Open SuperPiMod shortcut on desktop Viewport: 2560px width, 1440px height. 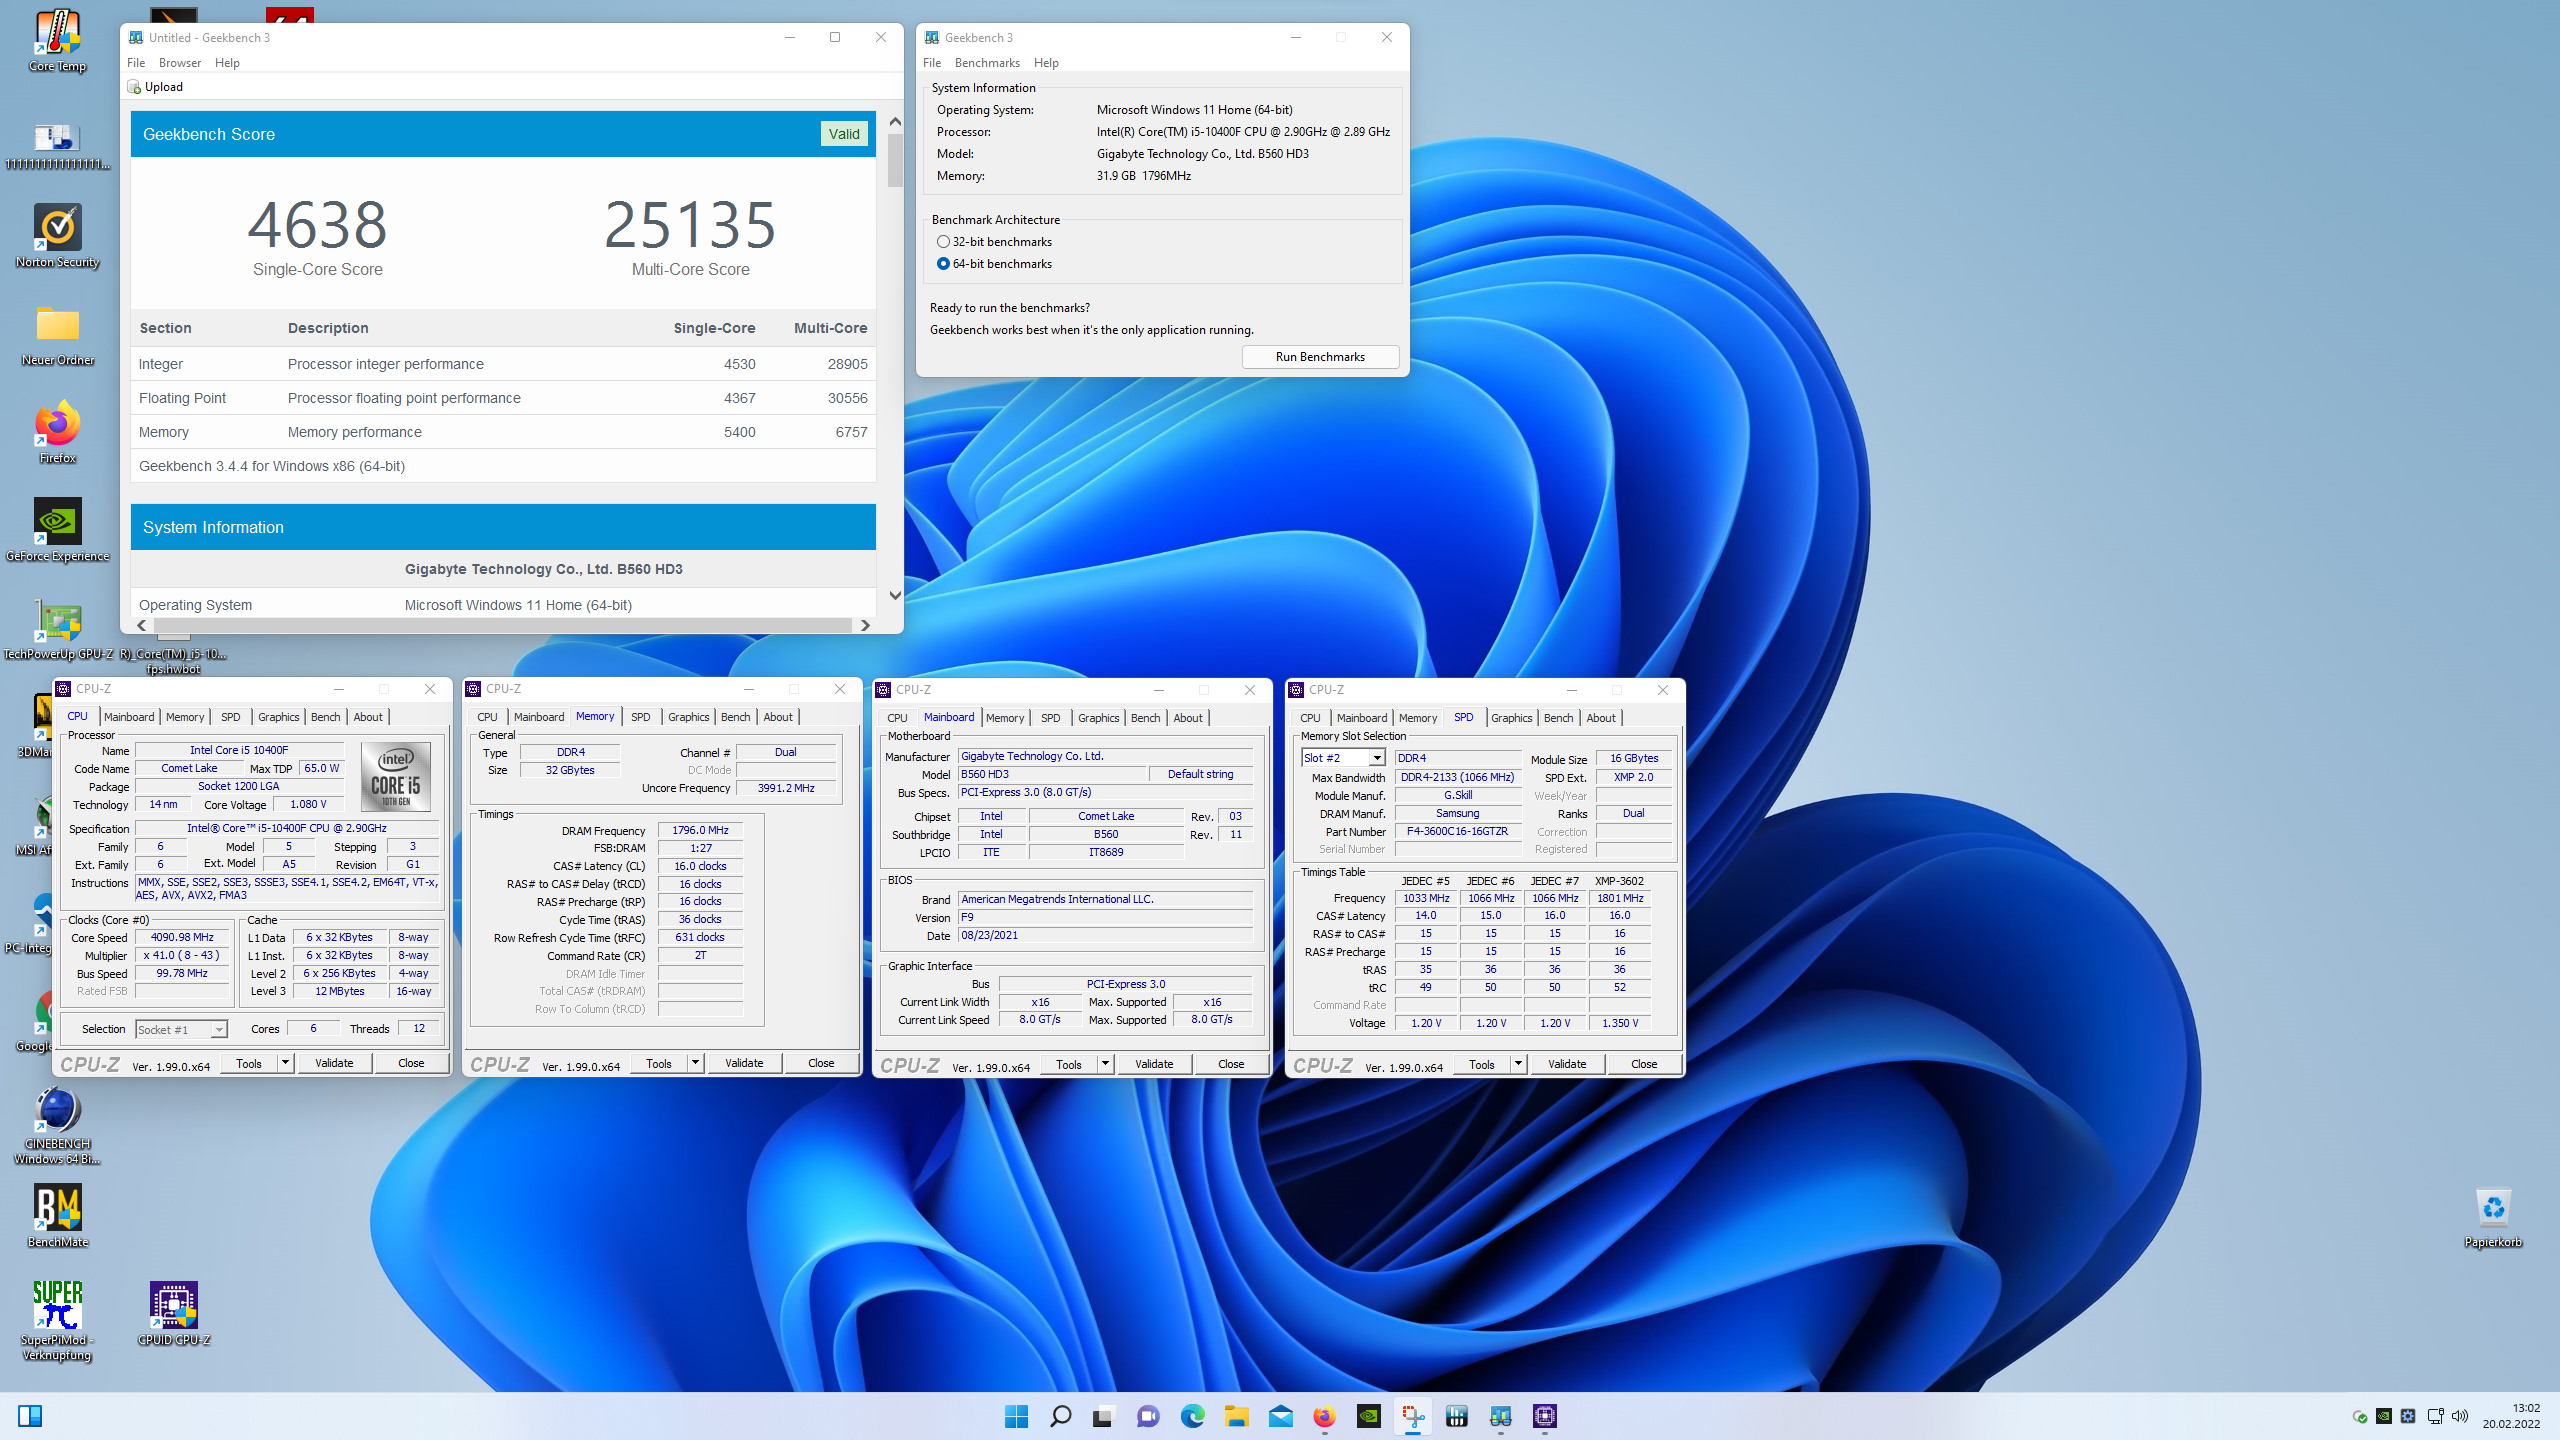click(57, 1320)
